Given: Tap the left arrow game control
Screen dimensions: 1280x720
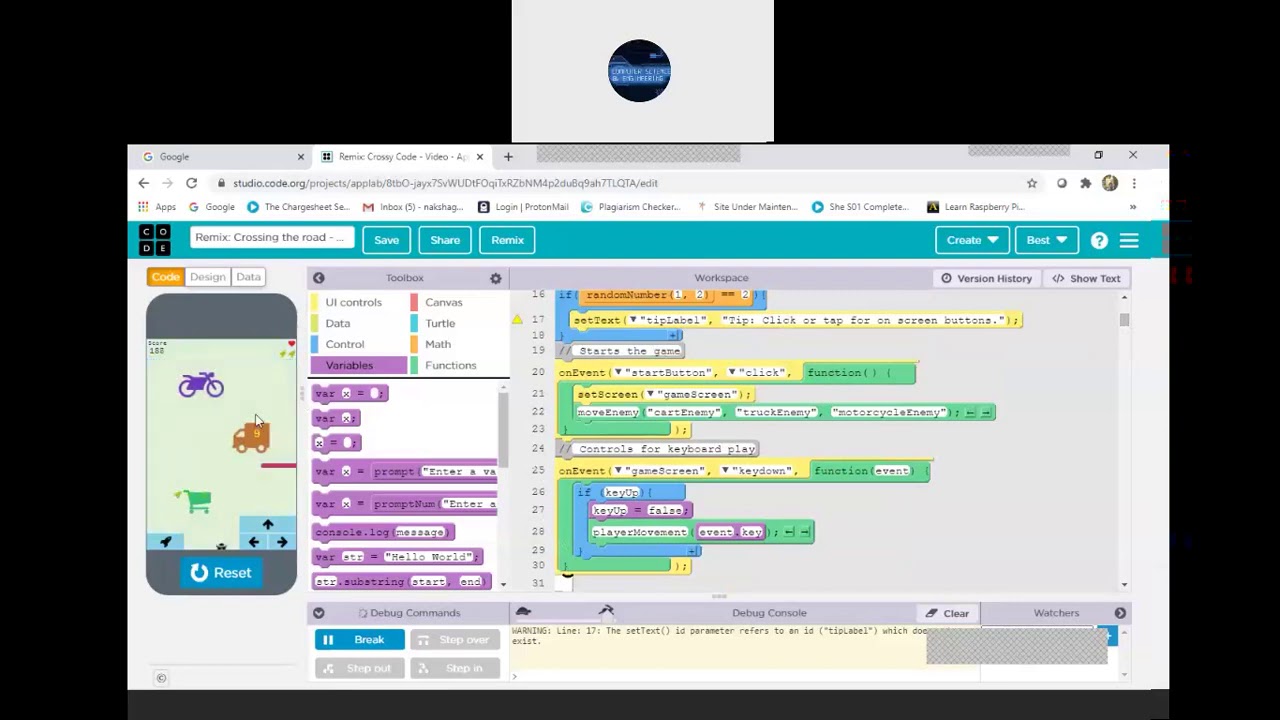Looking at the screenshot, I should [x=253, y=542].
